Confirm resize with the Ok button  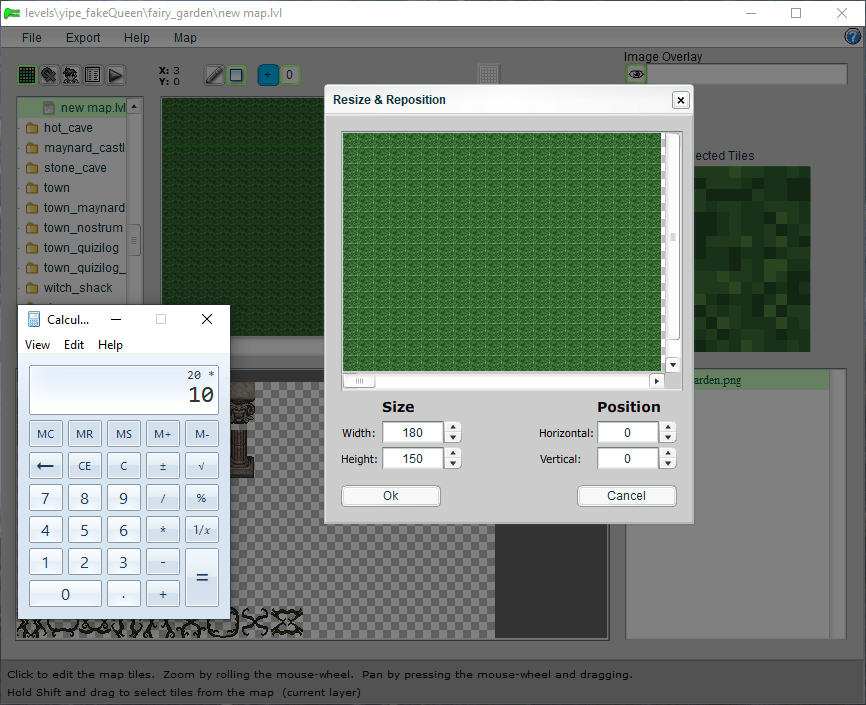(390, 496)
